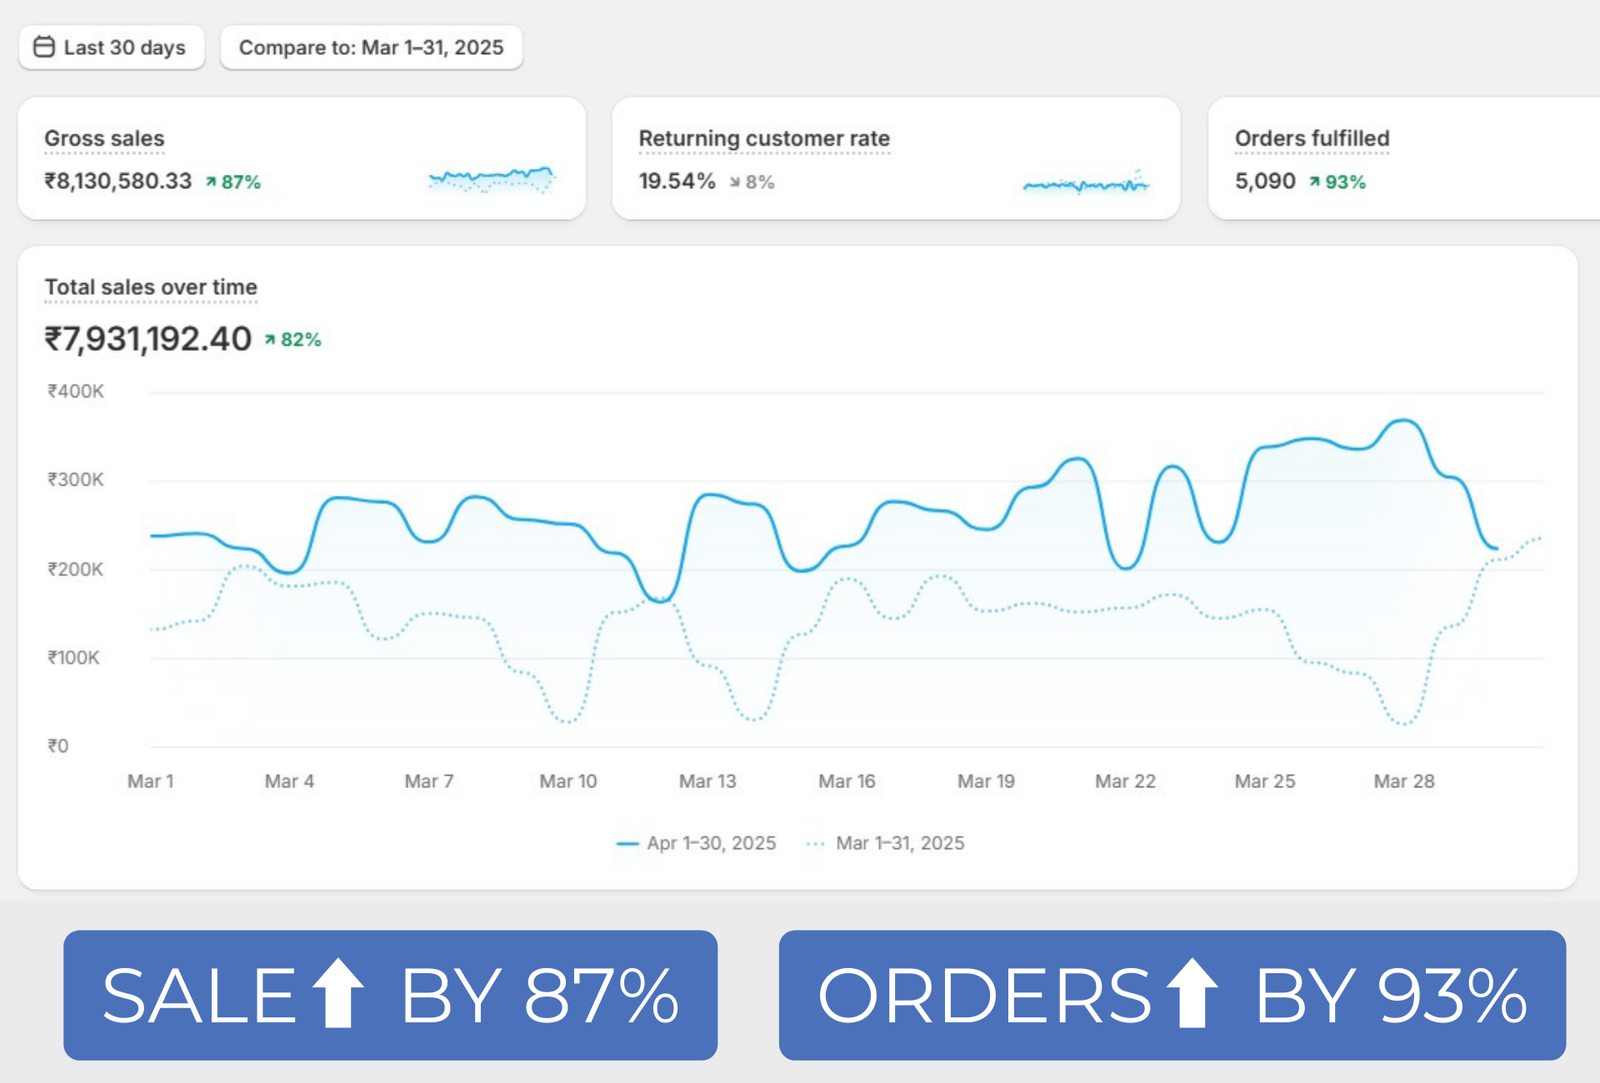Click the Mar 13 label on the x-axis
Image resolution: width=1600 pixels, height=1083 pixels.
click(707, 781)
